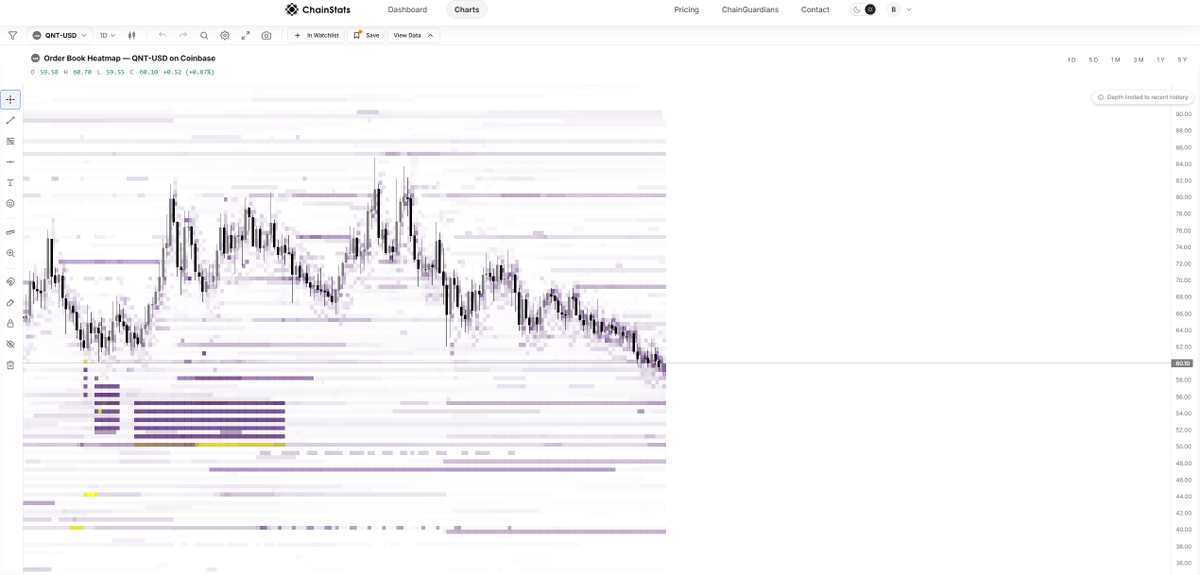Expand the View Data menu
The width and height of the screenshot is (1200, 575).
click(x=413, y=35)
